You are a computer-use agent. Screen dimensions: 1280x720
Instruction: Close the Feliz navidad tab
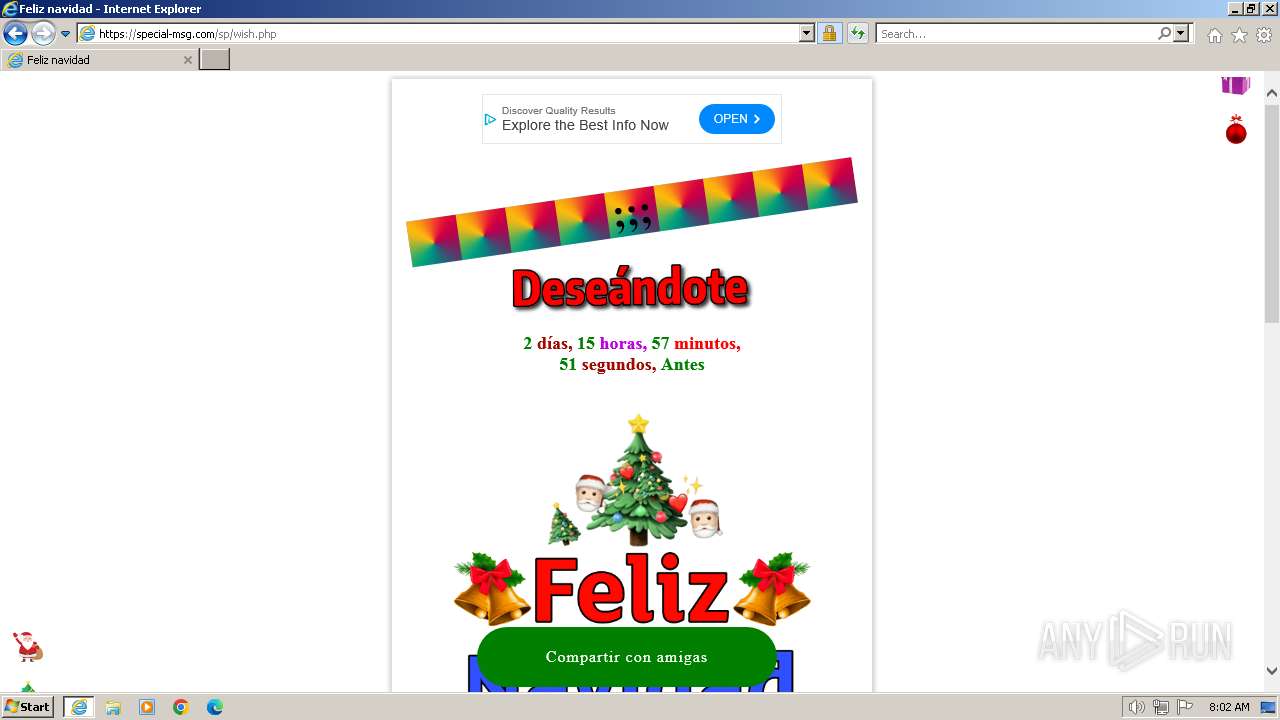click(x=187, y=60)
